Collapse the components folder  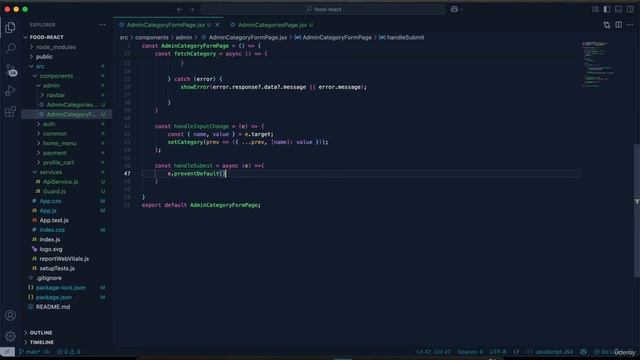click(x=56, y=76)
